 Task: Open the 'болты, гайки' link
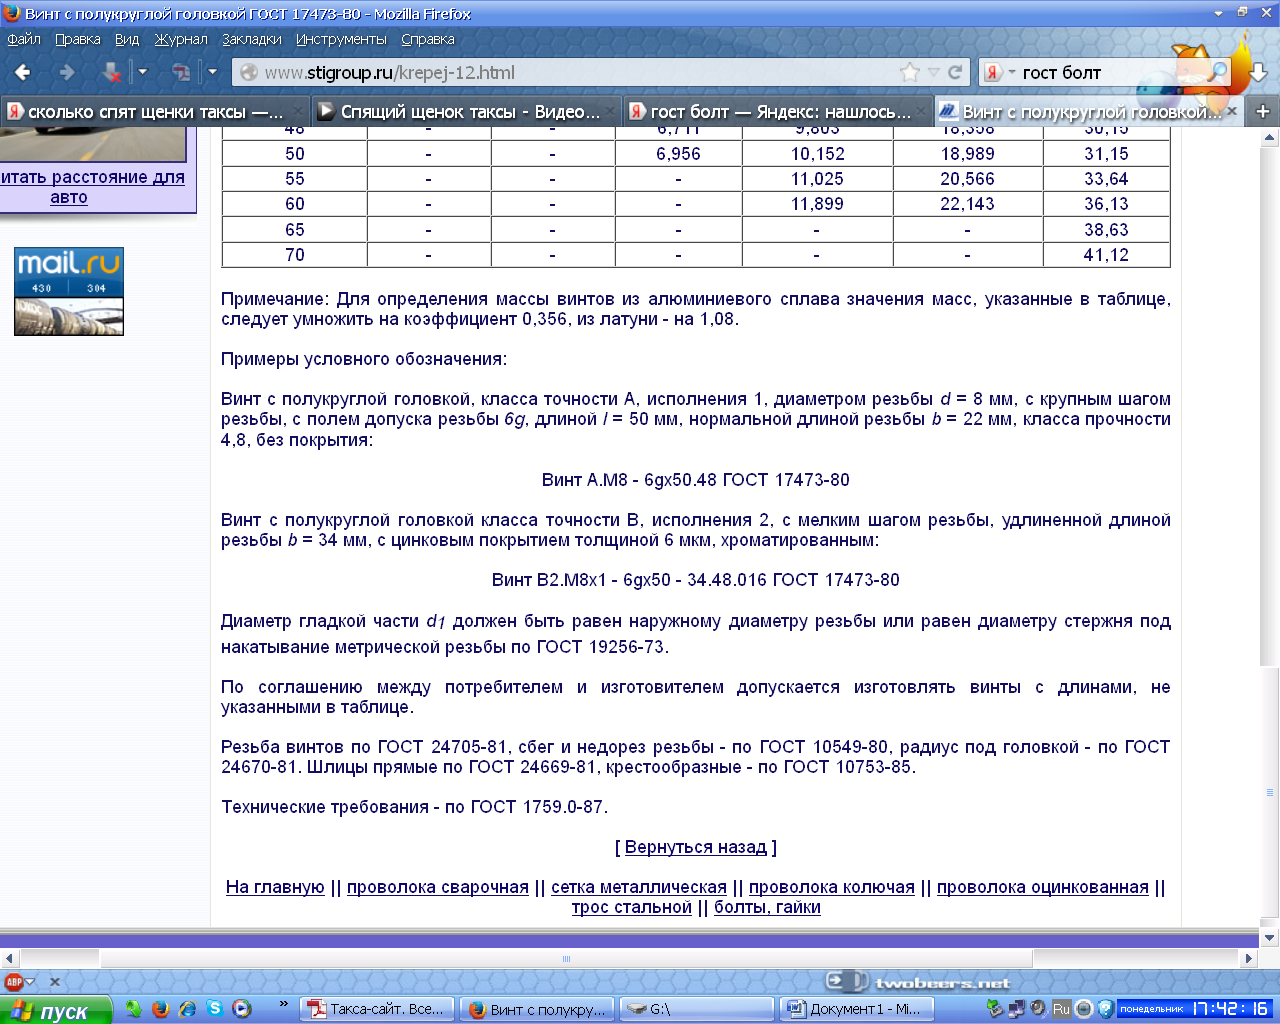pos(767,907)
